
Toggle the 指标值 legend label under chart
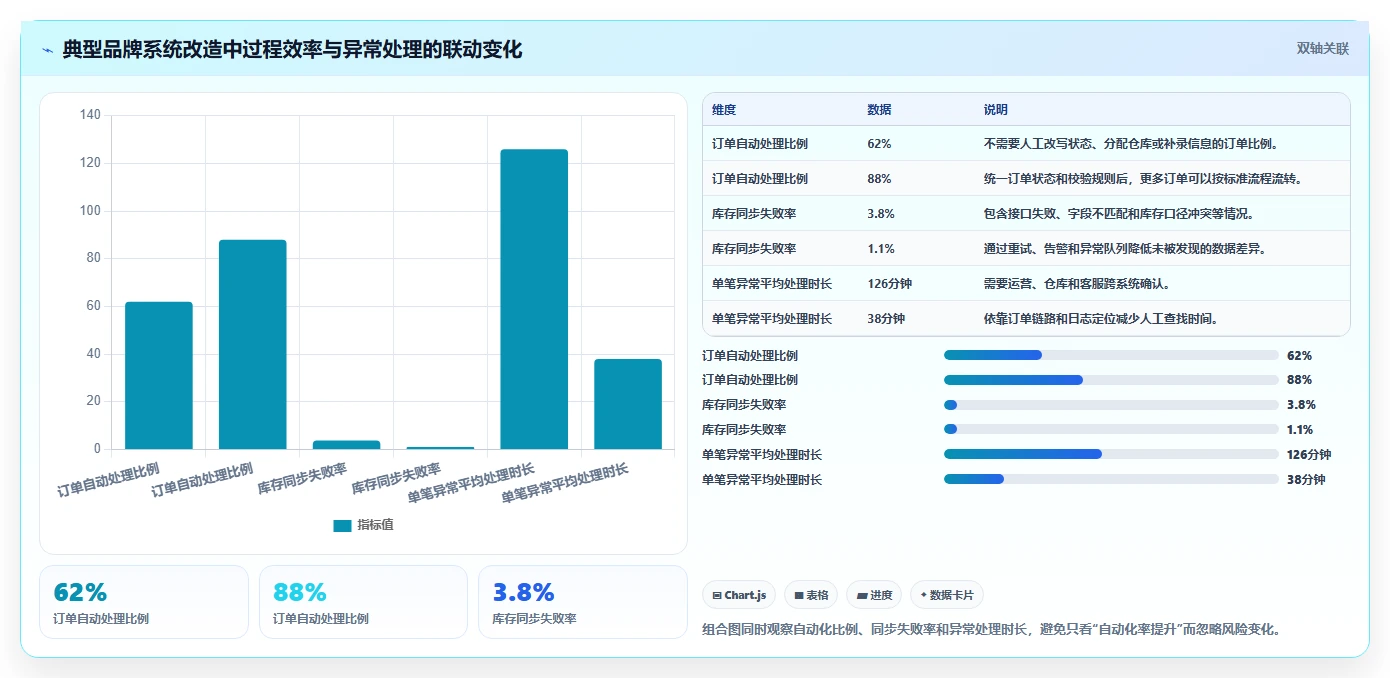376,525
